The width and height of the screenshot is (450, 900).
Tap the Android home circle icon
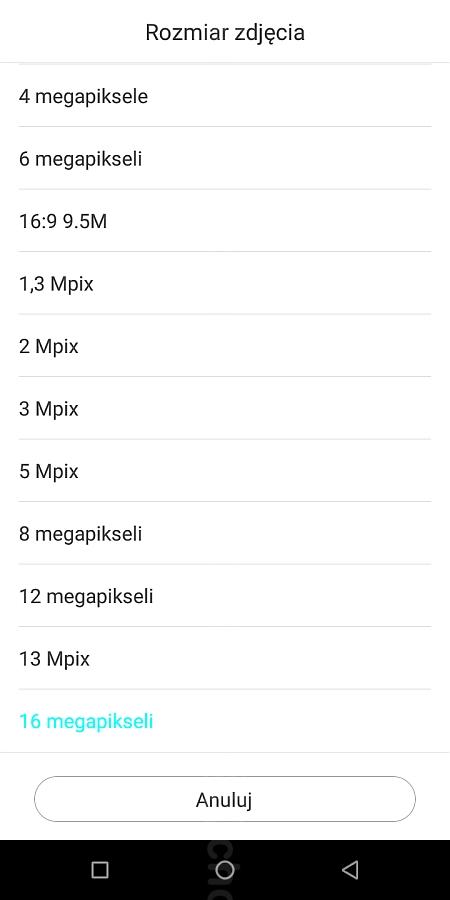[x=224, y=870]
